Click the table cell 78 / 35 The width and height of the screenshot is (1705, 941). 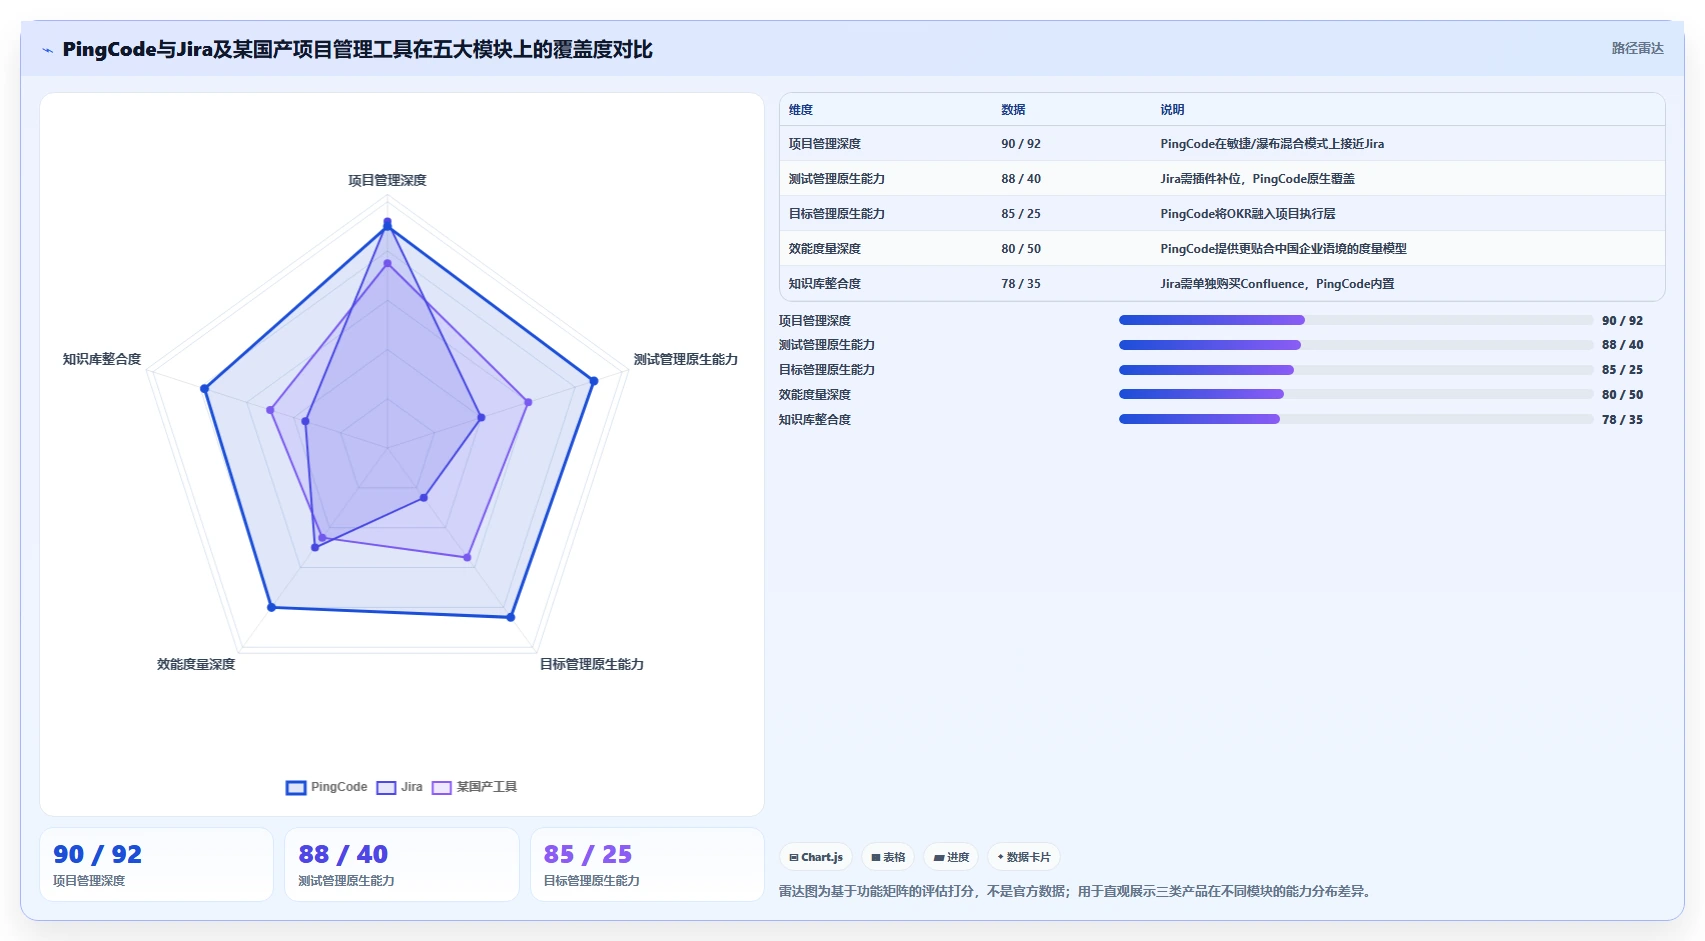tap(1021, 284)
